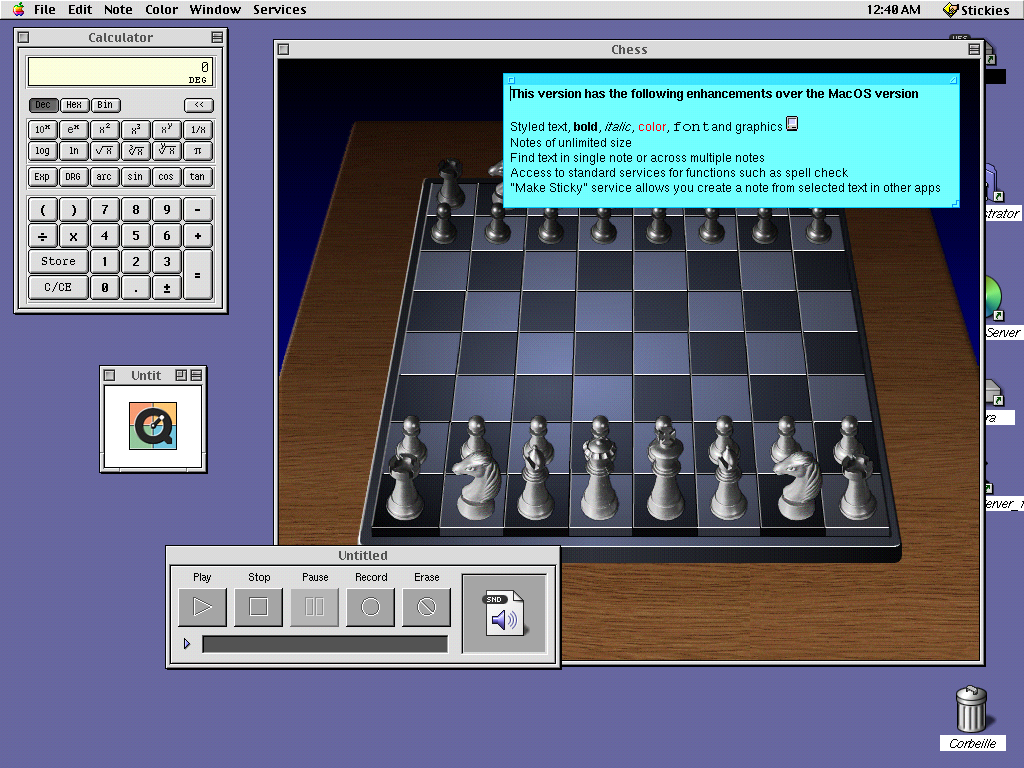Click the decimal point key
This screenshot has width=1024, height=768.
click(135, 288)
